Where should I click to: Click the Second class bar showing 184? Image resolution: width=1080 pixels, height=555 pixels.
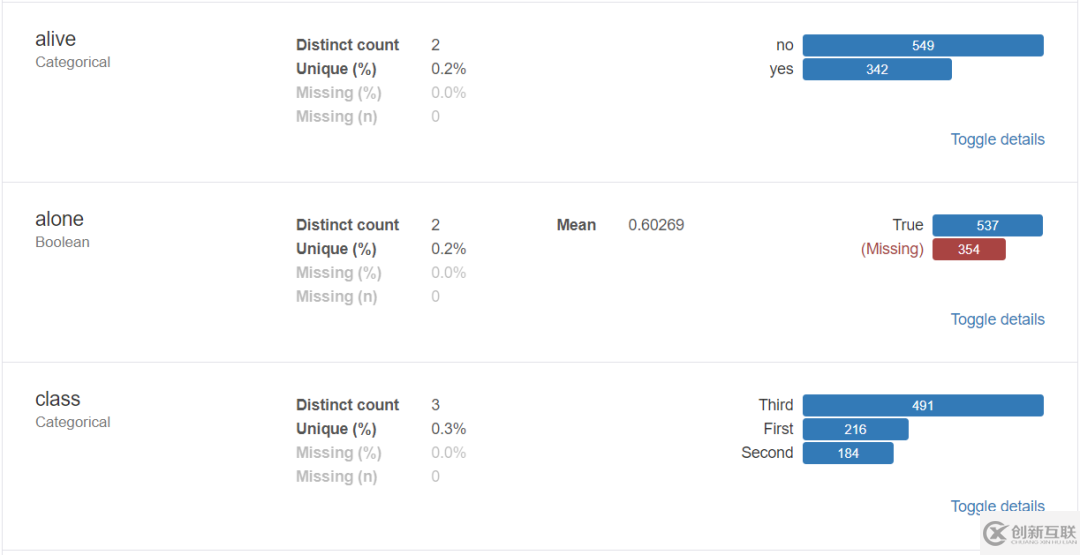click(848, 454)
